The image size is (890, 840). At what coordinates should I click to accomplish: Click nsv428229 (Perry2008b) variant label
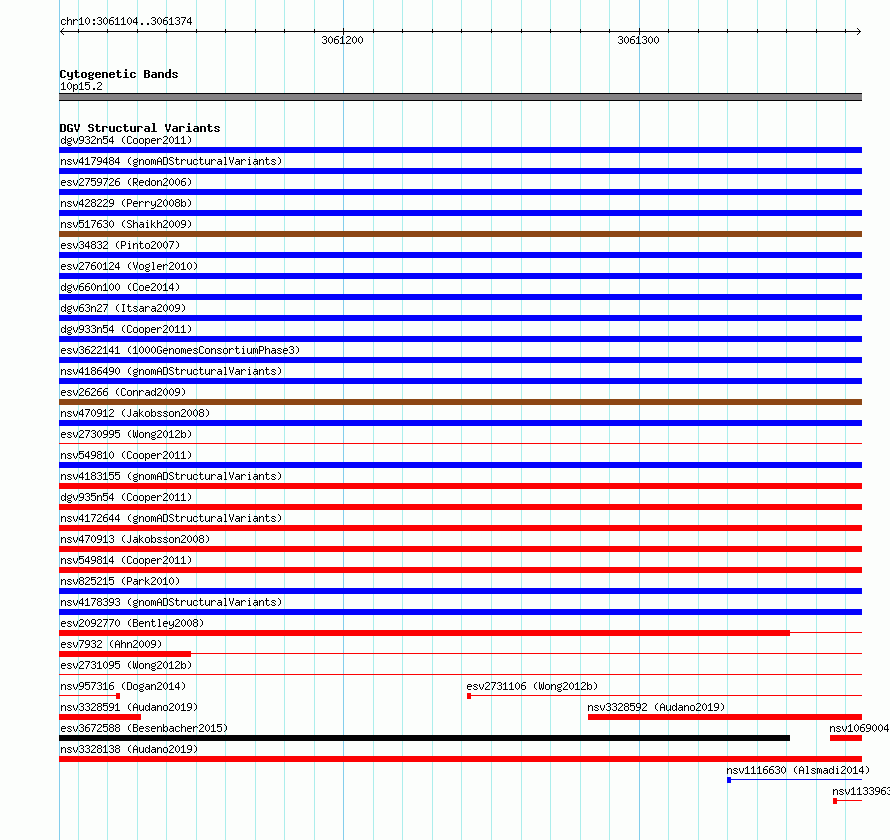126,203
